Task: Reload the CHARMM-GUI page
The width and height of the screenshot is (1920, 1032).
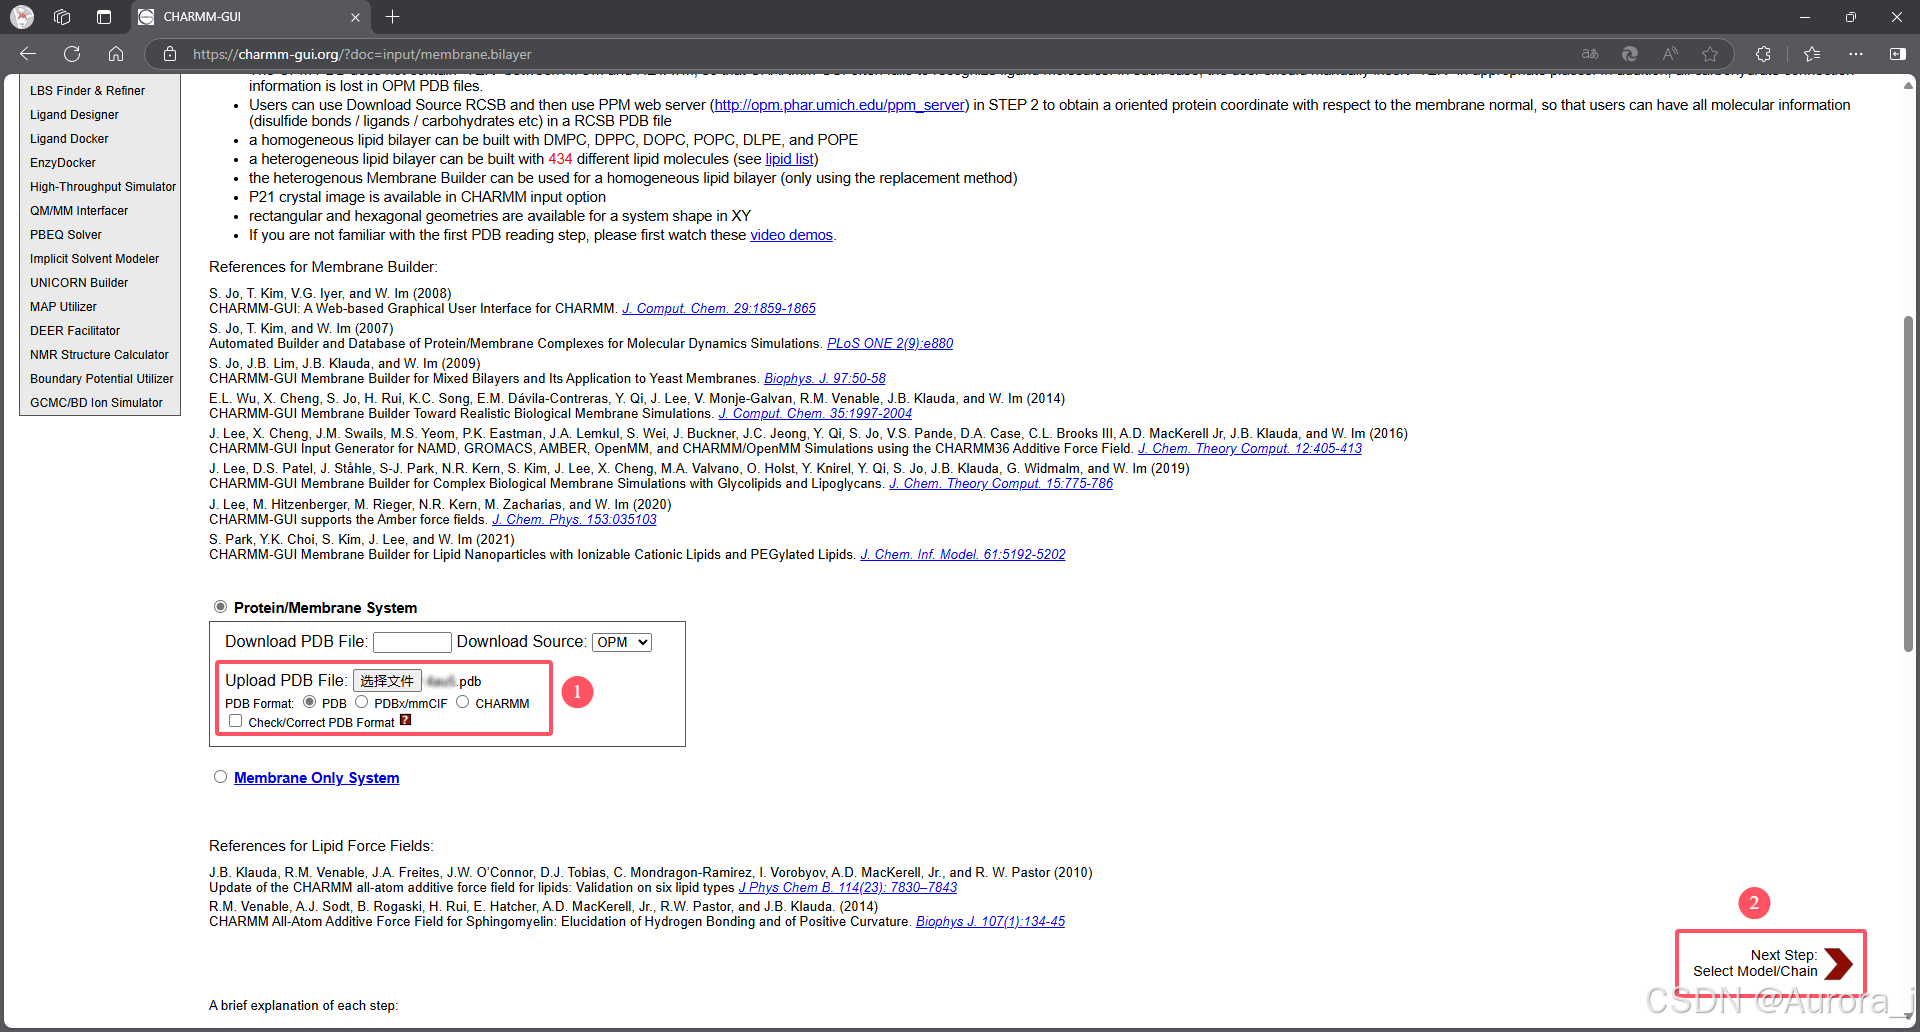Action: [x=72, y=54]
